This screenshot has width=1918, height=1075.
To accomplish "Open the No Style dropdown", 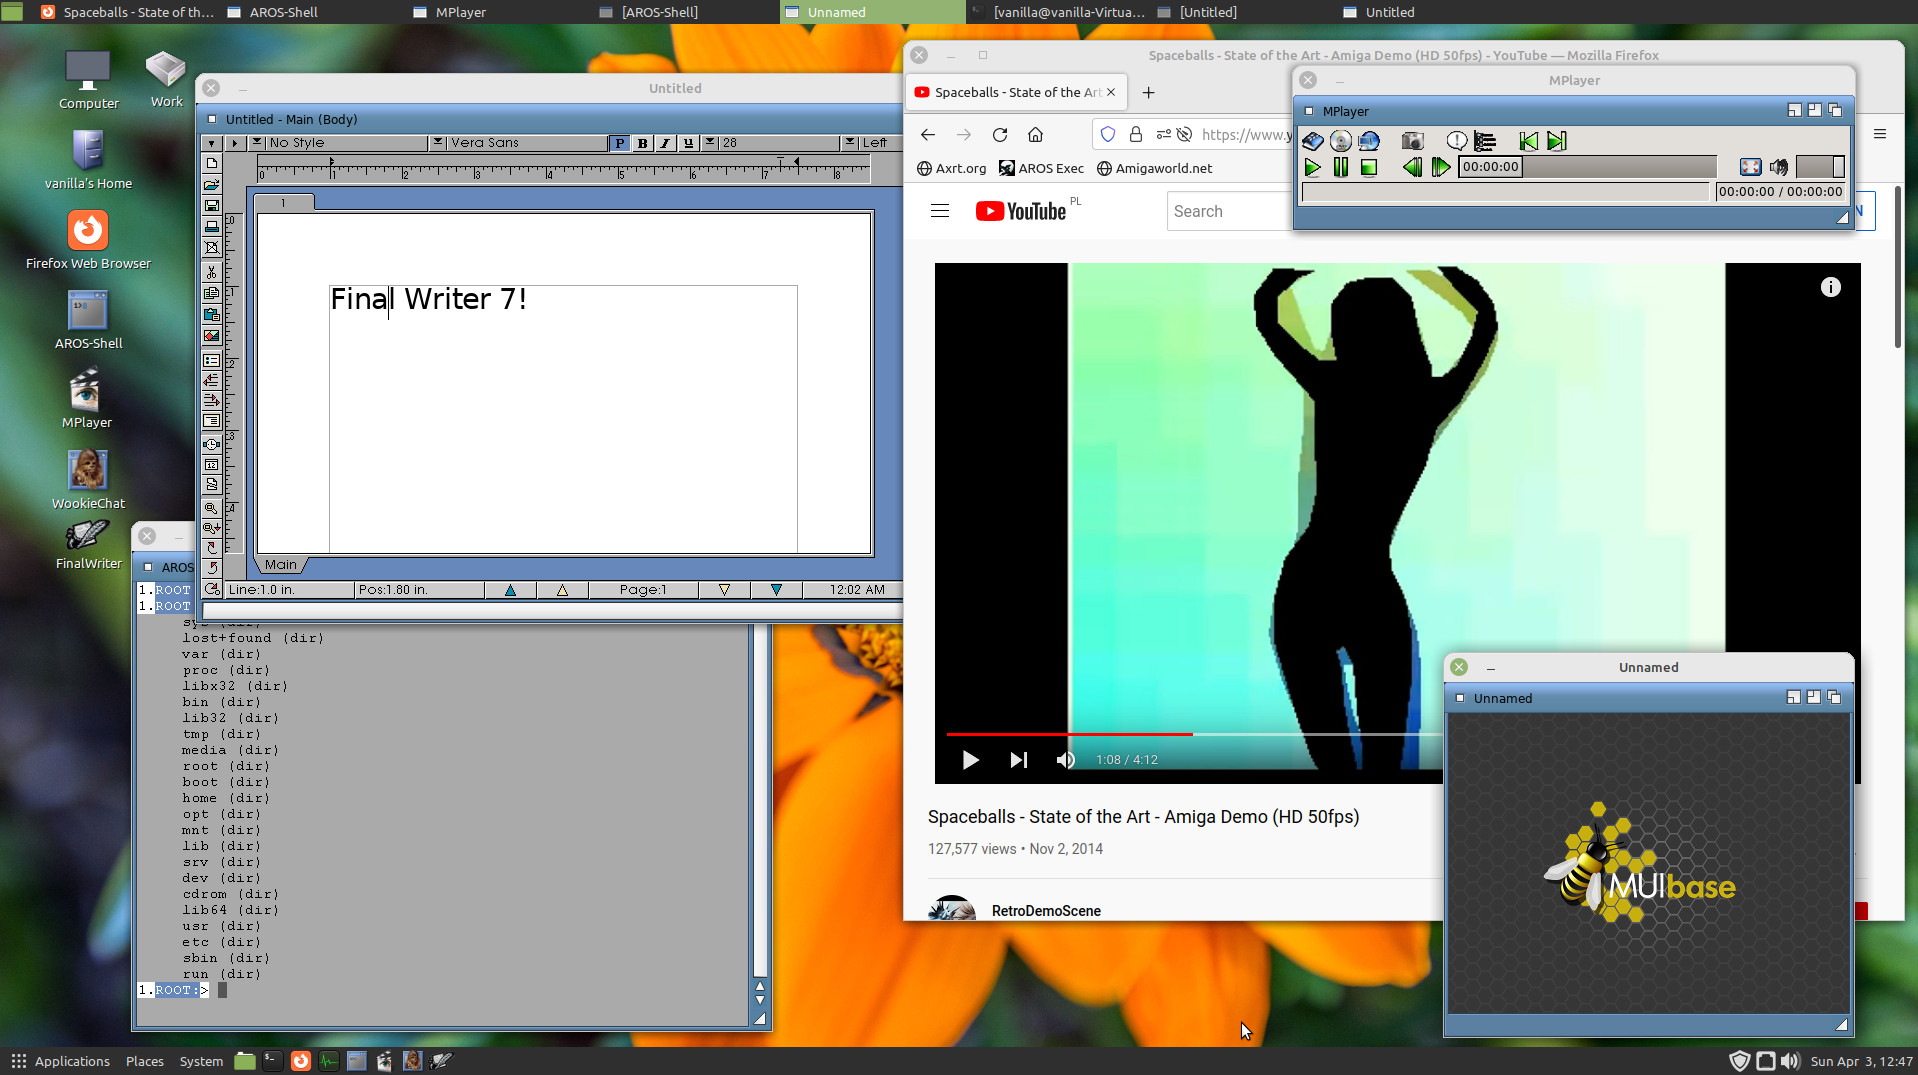I will pyautogui.click(x=257, y=143).
